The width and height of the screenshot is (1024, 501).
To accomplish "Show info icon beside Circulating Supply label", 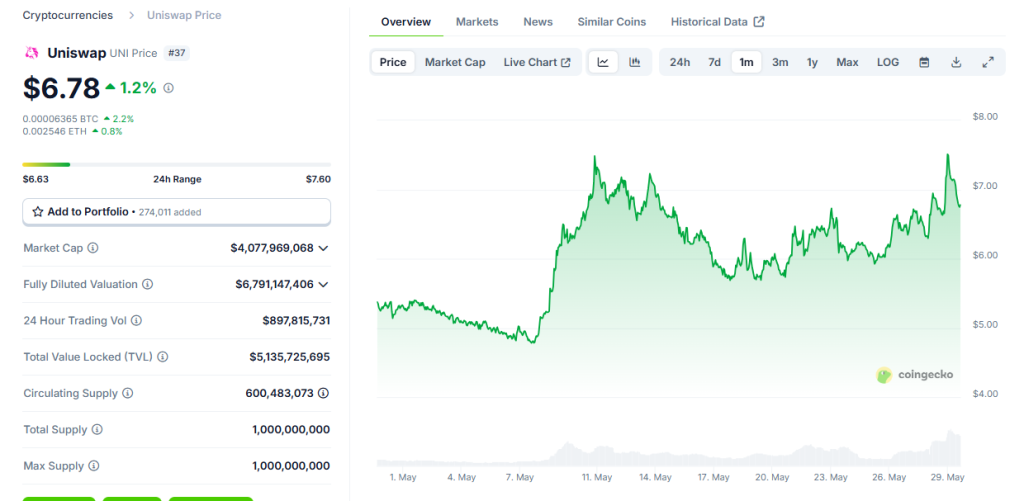I will [128, 393].
